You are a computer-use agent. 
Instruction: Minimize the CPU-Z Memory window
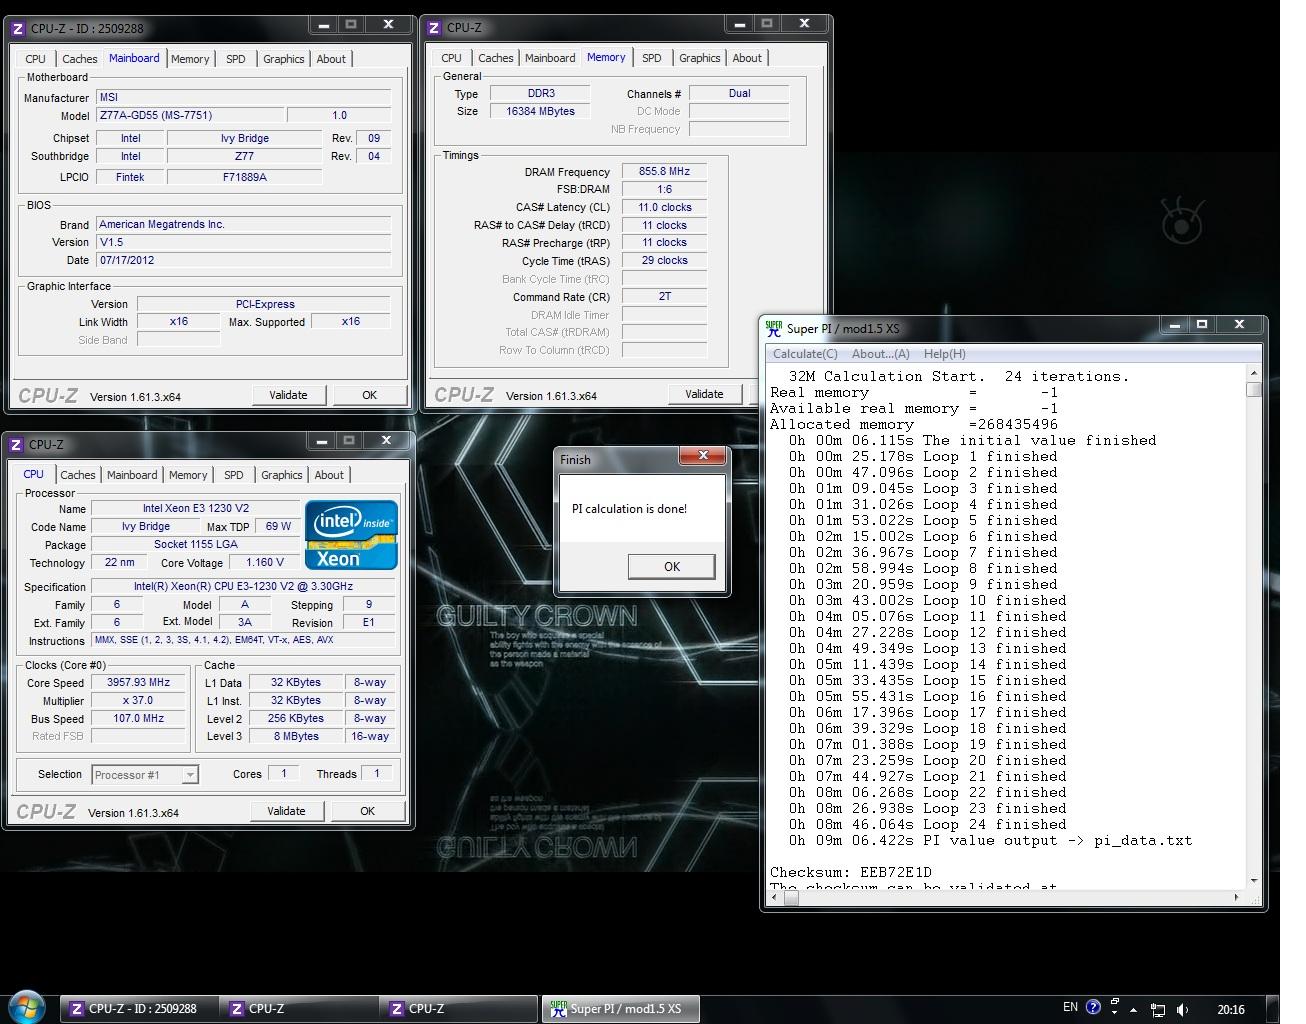coord(739,24)
